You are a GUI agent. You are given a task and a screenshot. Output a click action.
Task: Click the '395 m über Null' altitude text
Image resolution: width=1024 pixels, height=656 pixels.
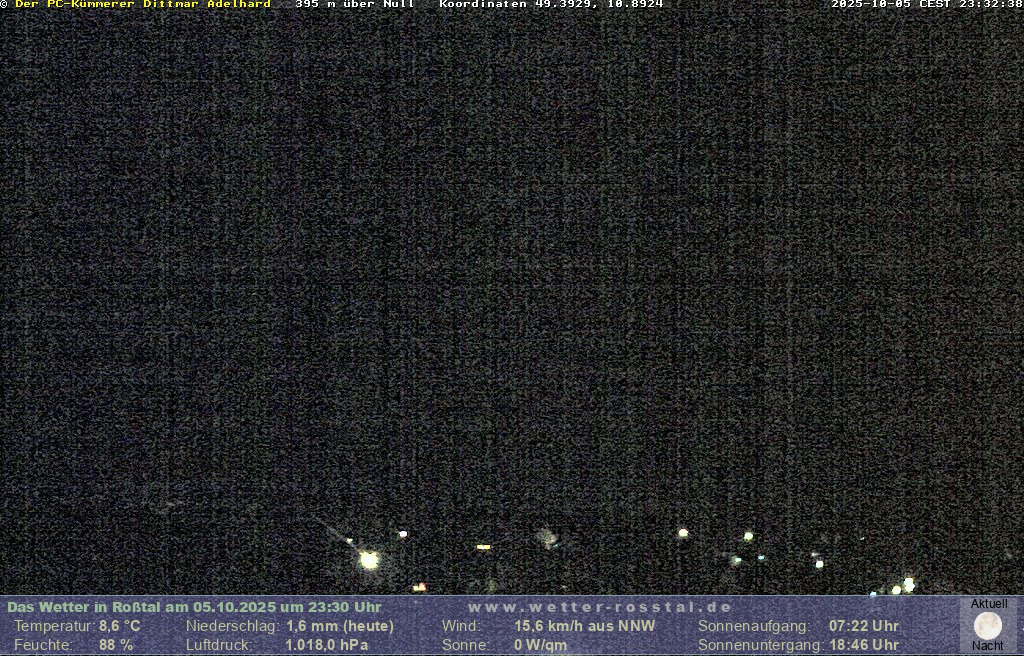(x=355, y=4)
